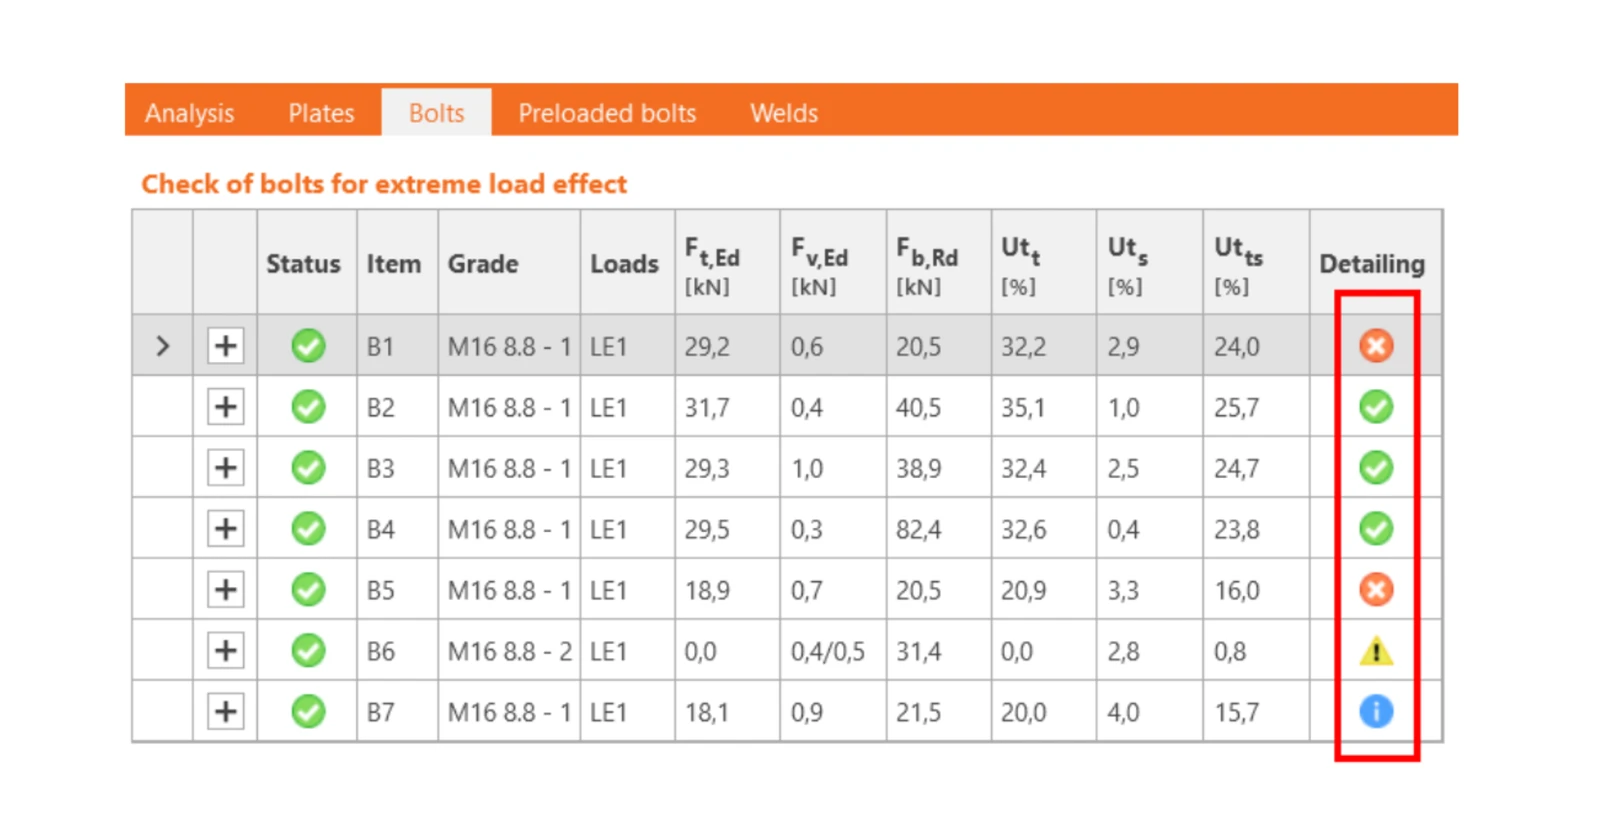The width and height of the screenshot is (1600, 840).
Task: Open the Preloaded bolts tab
Action: point(607,113)
